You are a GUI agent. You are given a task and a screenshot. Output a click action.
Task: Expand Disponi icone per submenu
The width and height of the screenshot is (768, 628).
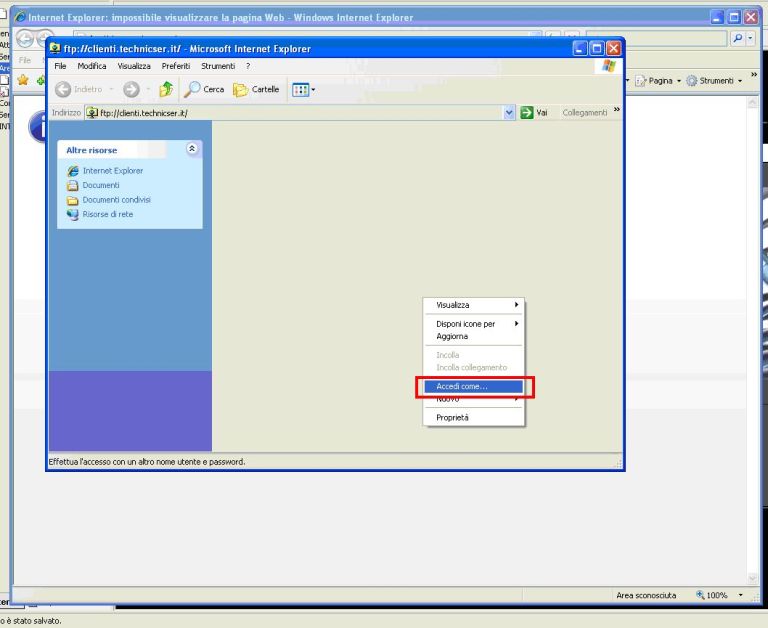coord(474,324)
